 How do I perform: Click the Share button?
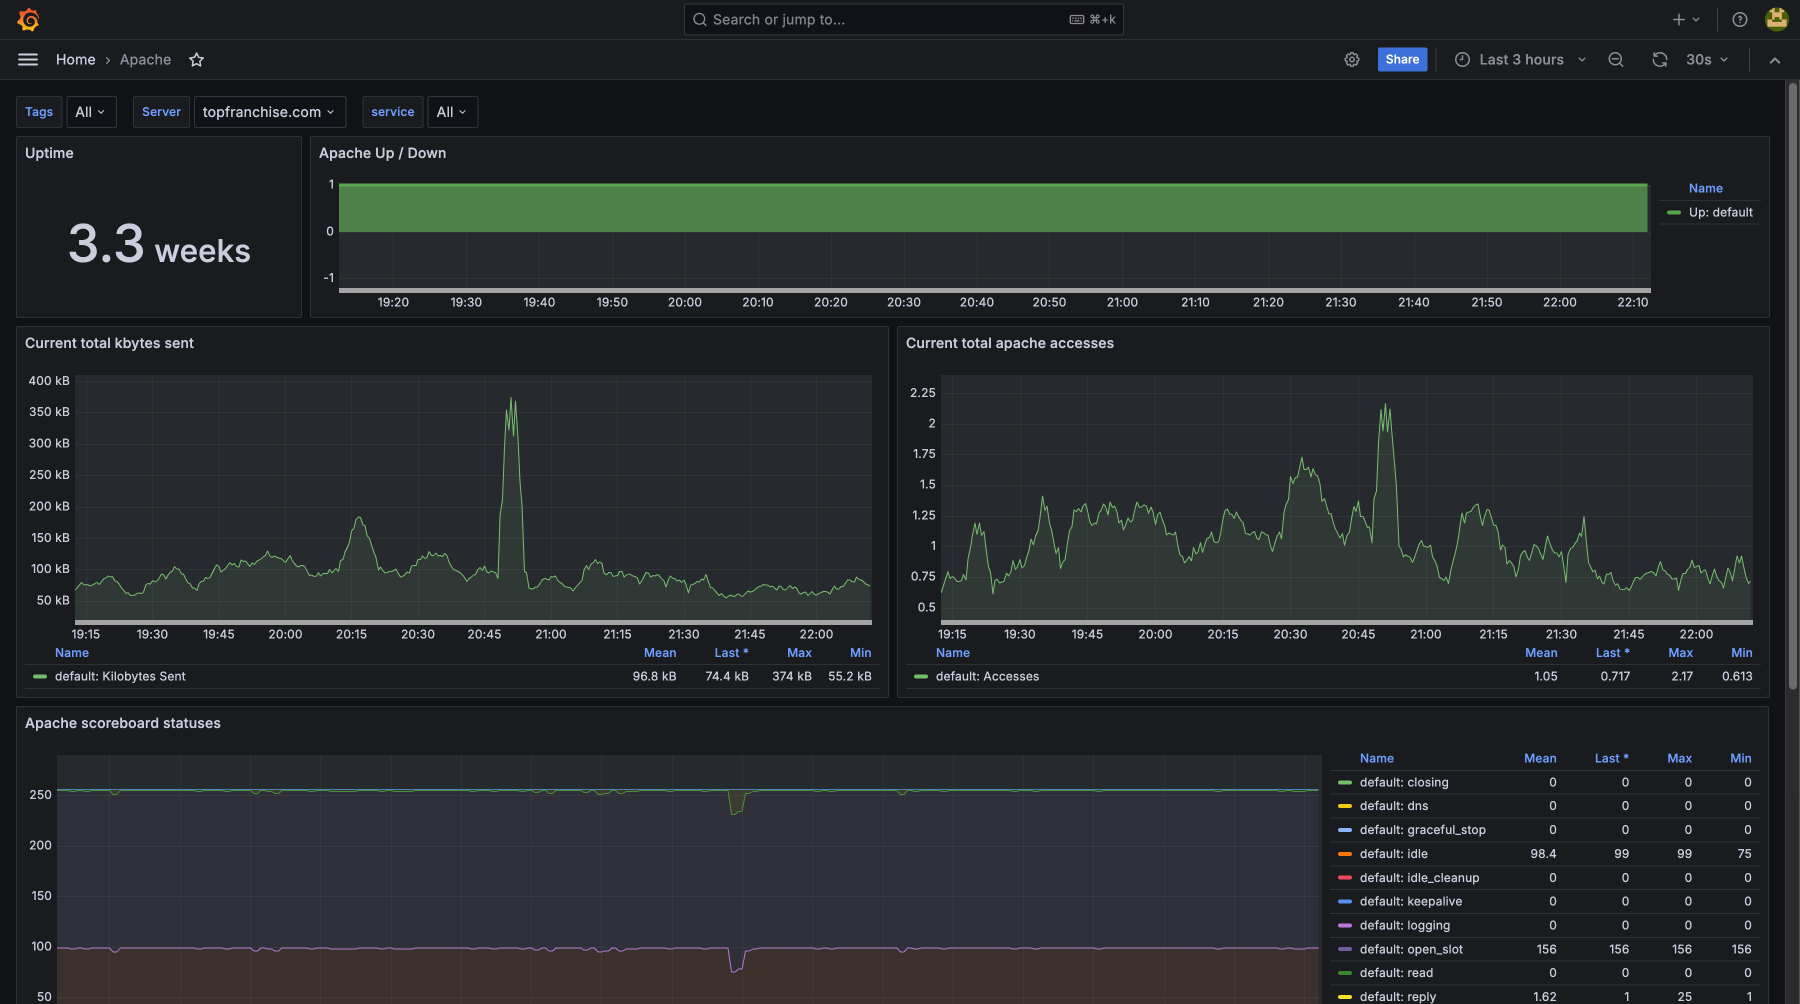click(x=1402, y=60)
